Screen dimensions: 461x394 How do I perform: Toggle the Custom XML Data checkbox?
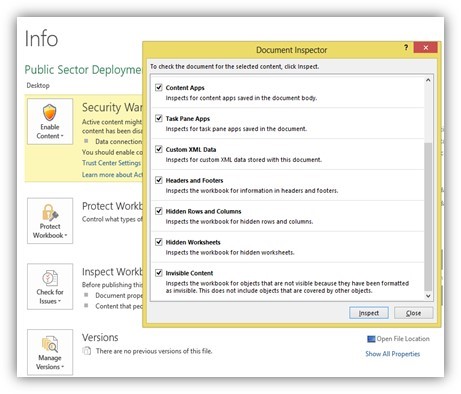pos(159,149)
